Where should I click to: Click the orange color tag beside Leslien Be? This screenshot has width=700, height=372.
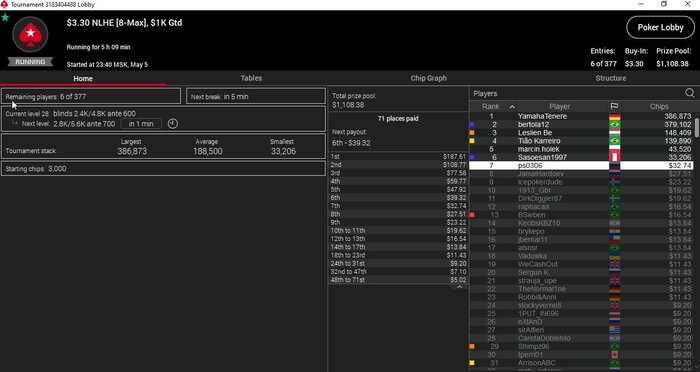[472, 133]
